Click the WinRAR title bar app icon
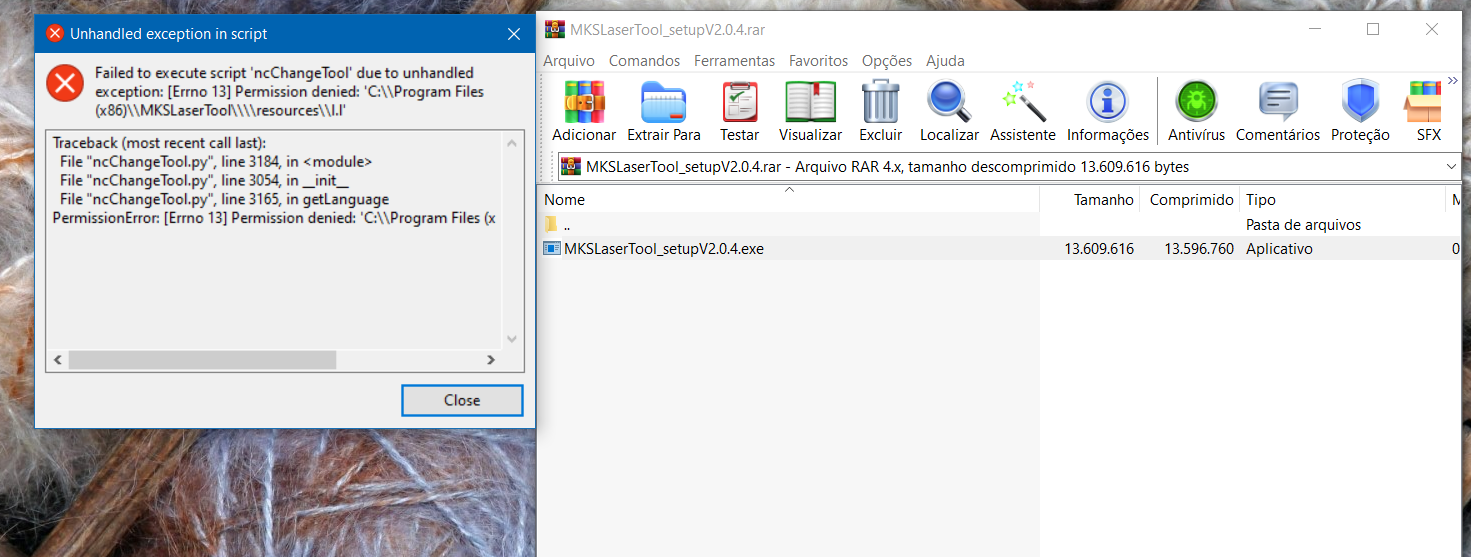 point(554,29)
